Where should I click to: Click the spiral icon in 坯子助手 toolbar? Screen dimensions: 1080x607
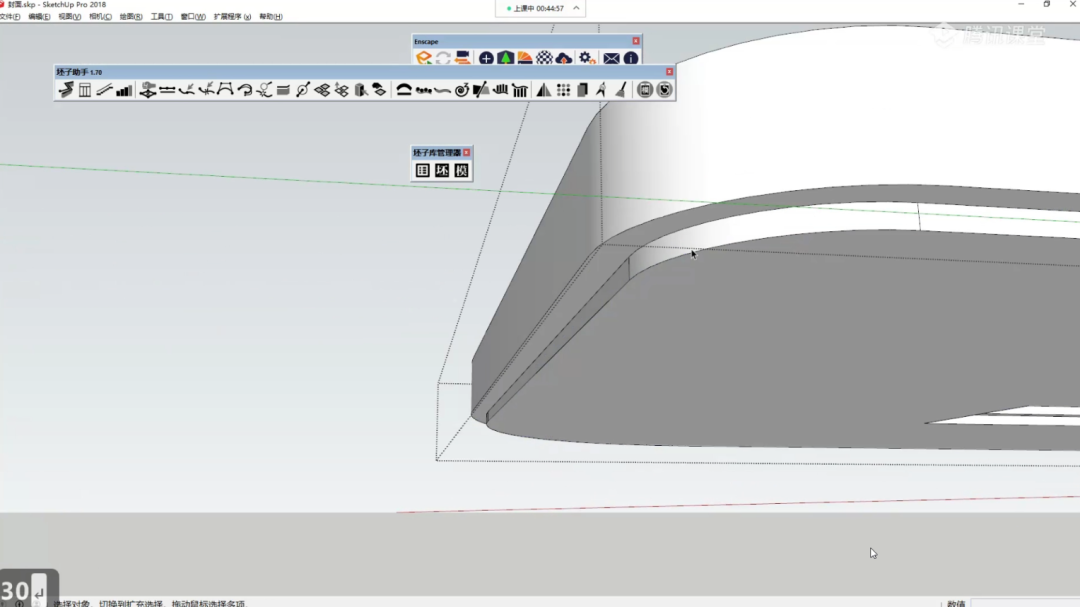(461, 90)
